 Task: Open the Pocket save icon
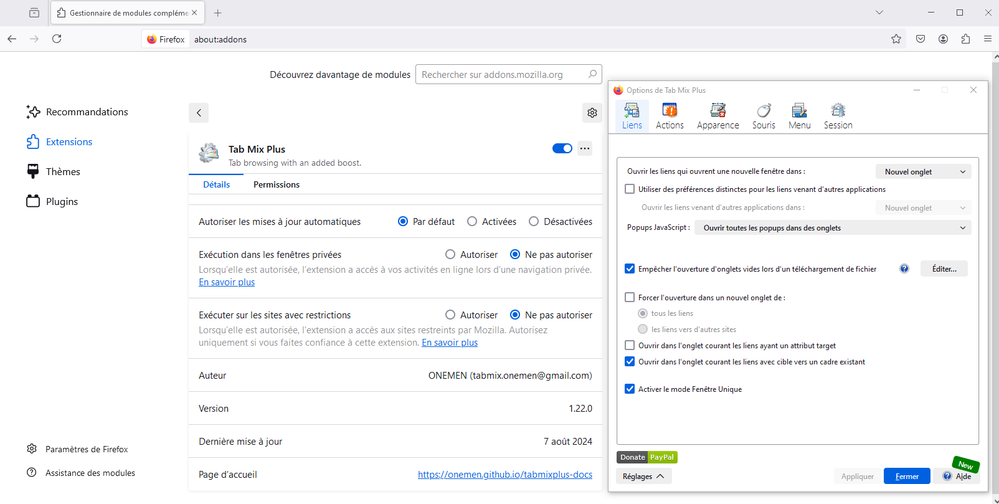921,39
